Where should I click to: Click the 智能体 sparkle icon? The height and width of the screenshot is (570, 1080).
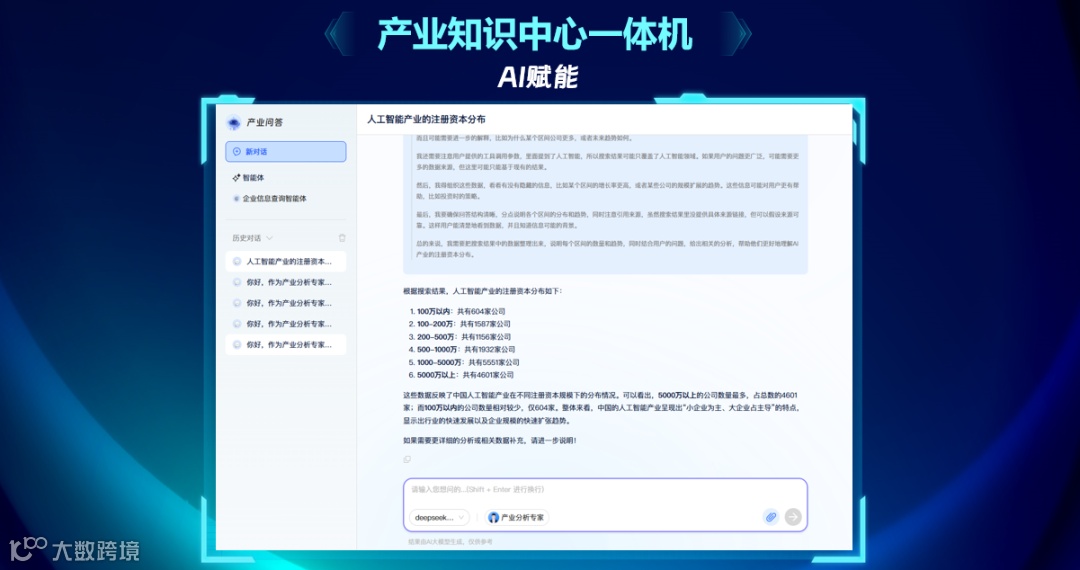236,178
